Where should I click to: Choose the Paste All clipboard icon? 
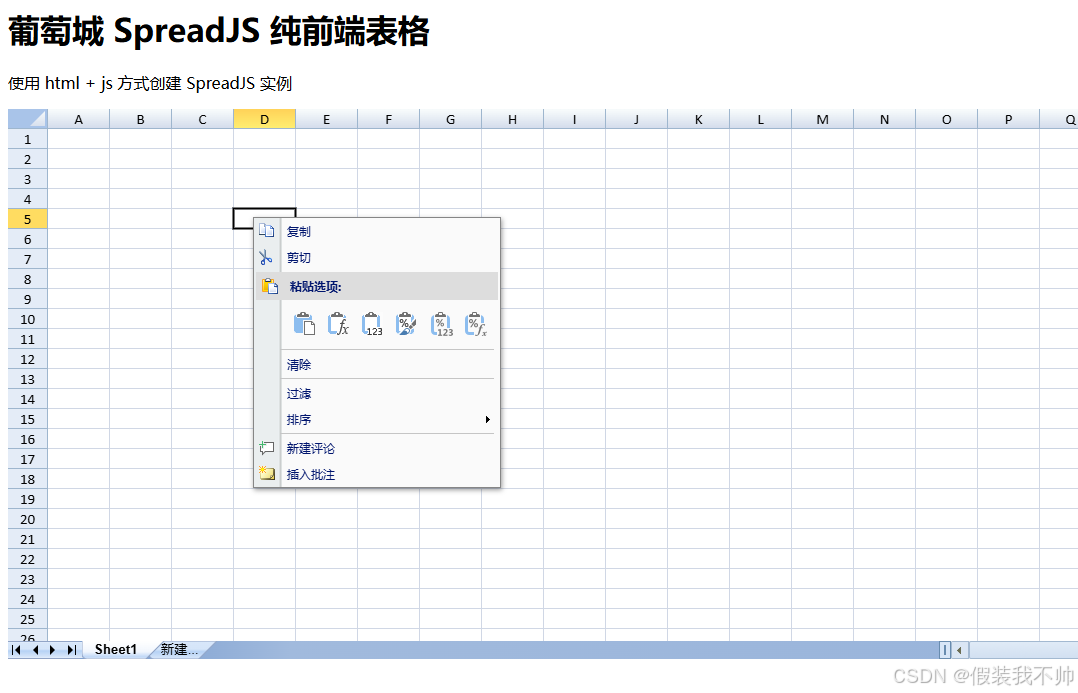tap(304, 324)
